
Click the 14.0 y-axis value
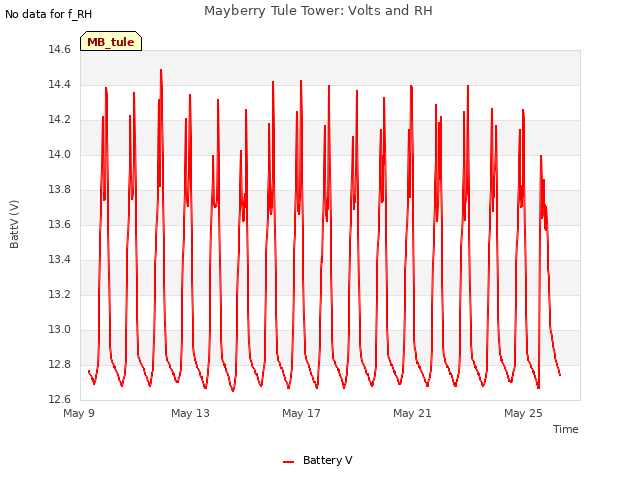[60, 155]
